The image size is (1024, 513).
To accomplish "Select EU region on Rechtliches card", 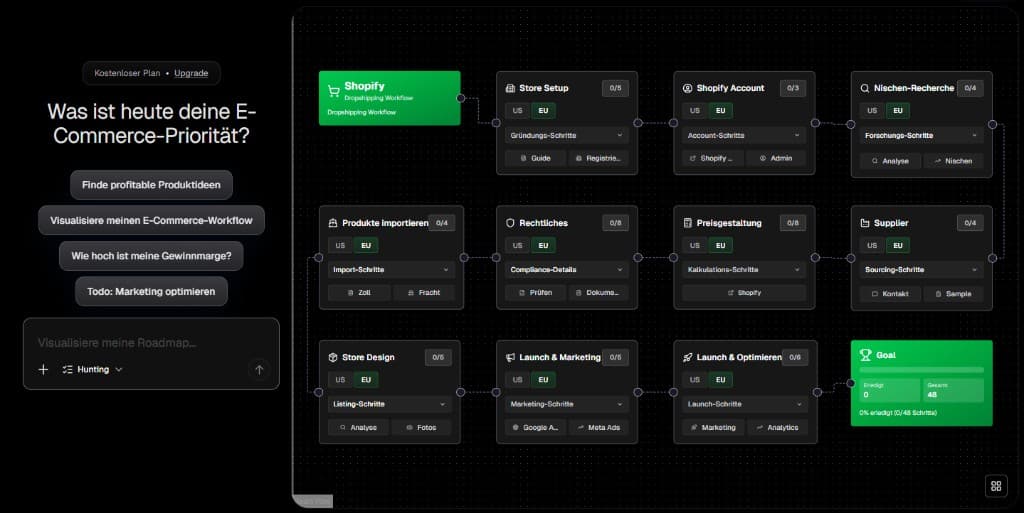I will pyautogui.click(x=543, y=246).
